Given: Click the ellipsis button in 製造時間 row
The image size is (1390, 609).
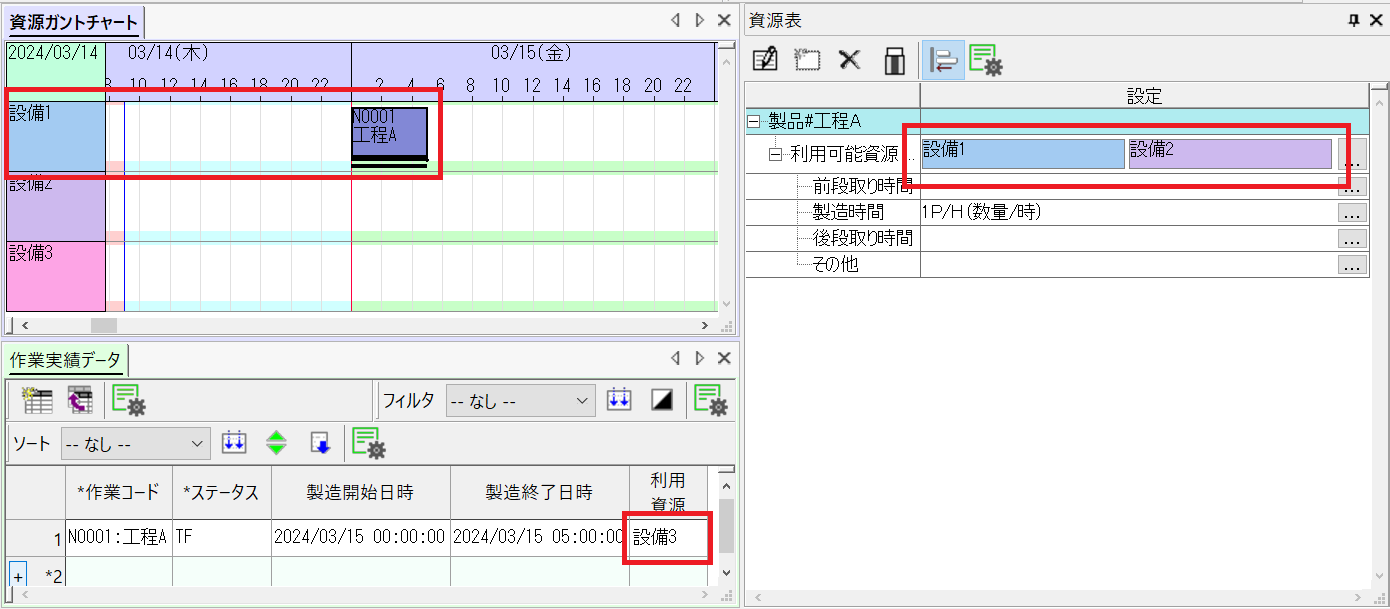Looking at the screenshot, I should (1352, 212).
